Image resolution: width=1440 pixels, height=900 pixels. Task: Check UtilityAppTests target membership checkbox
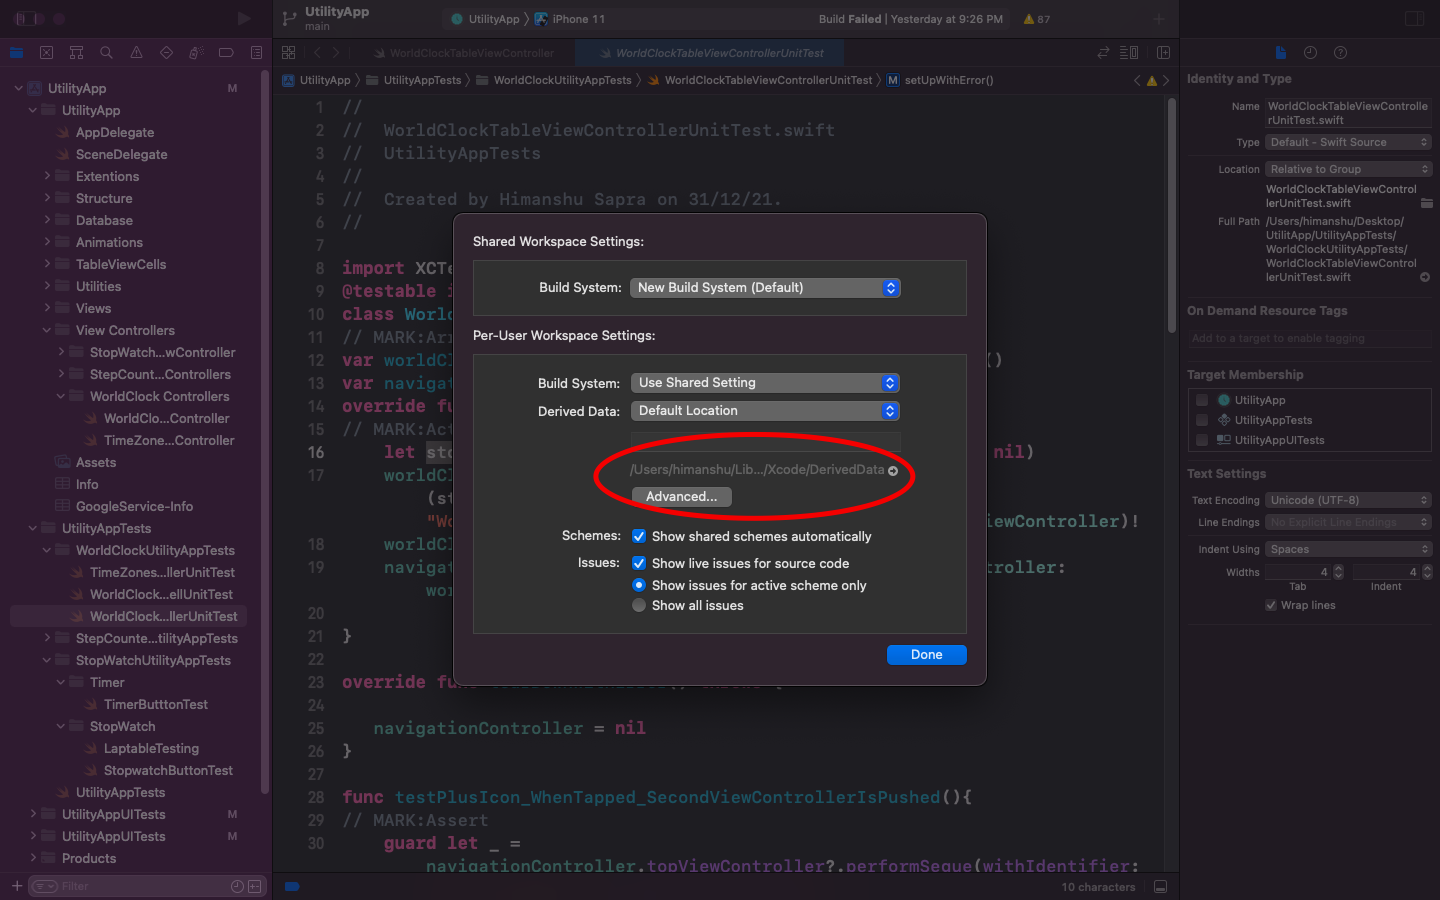coord(1202,420)
